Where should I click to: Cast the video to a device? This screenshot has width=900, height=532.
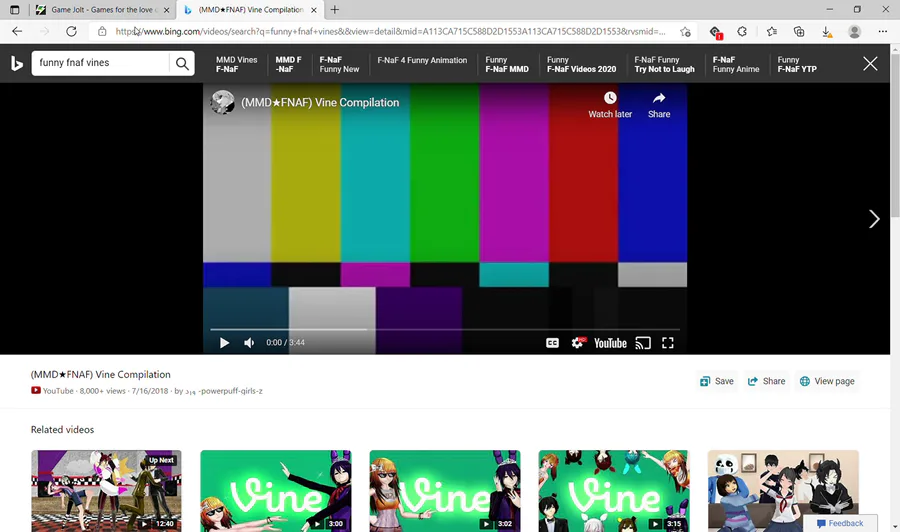[x=643, y=343]
